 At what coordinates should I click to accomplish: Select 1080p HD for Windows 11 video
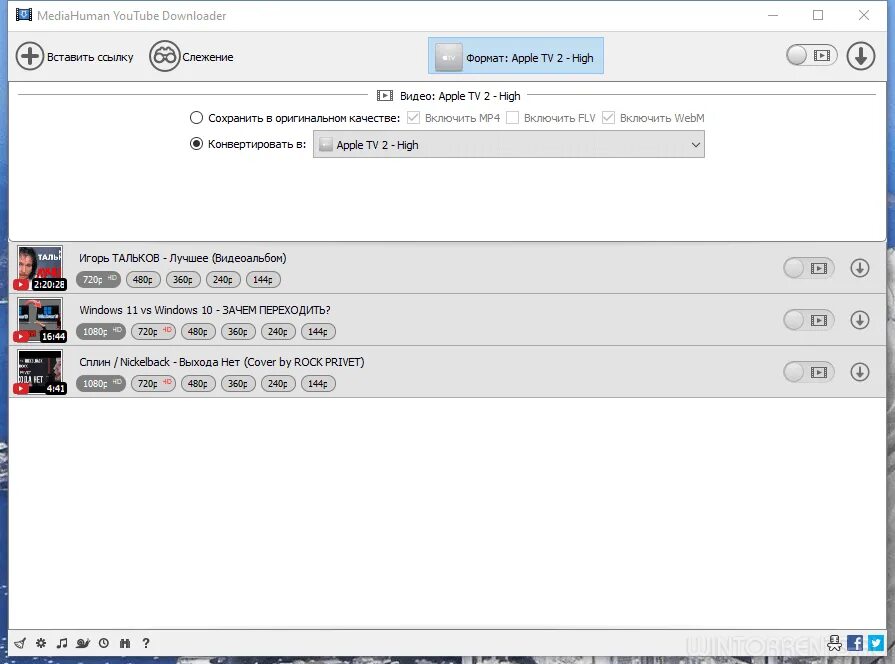(x=101, y=331)
